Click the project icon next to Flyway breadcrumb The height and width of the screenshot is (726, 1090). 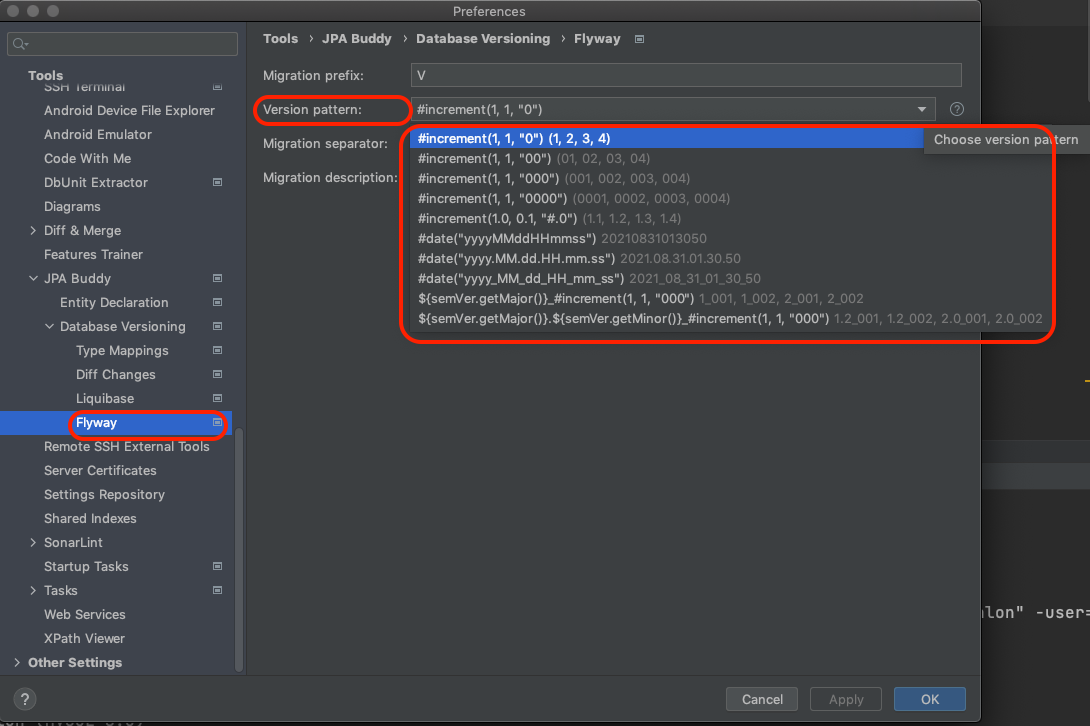tap(640, 39)
